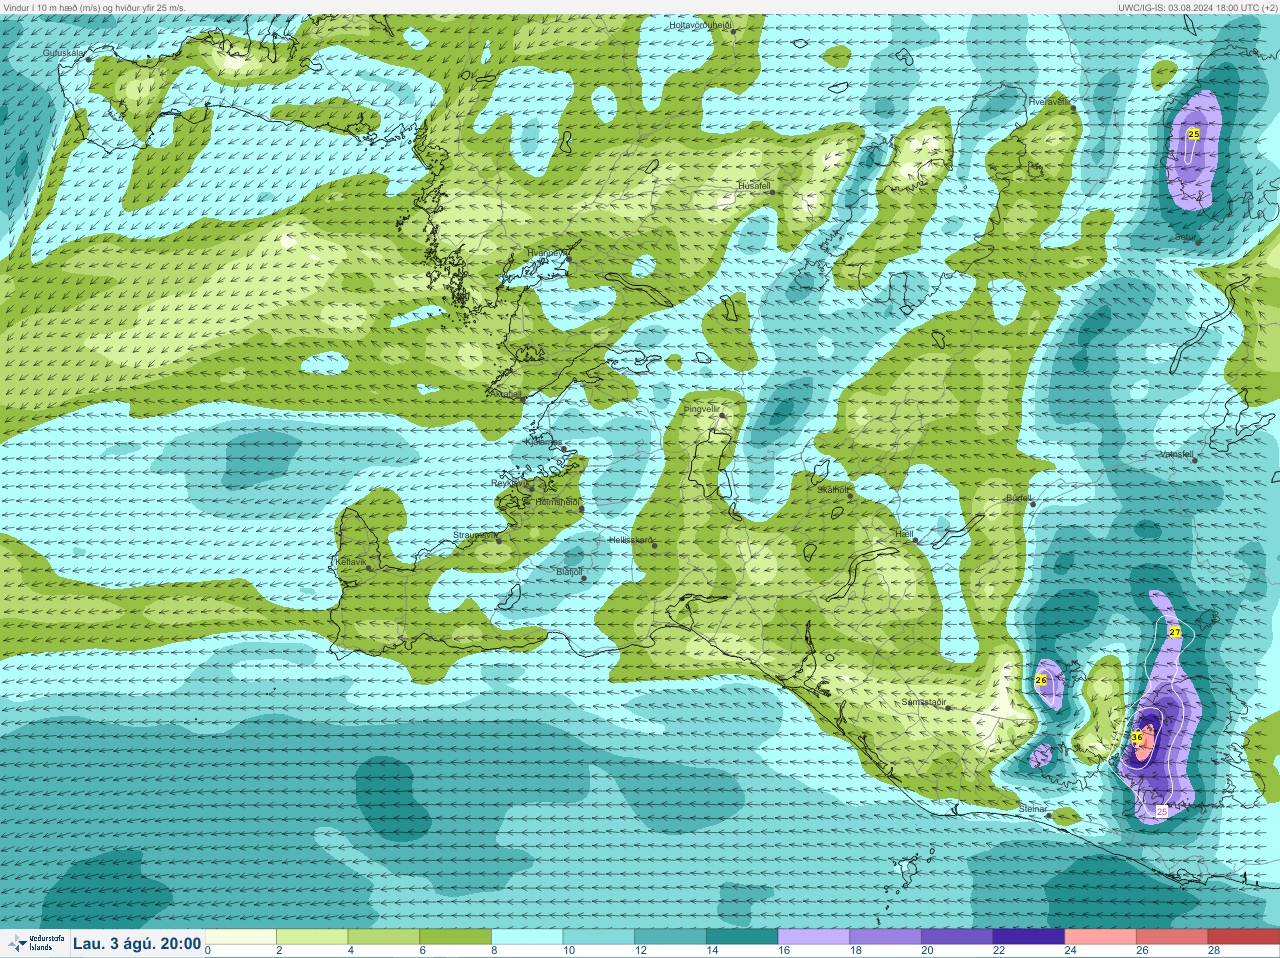The width and height of the screenshot is (1280, 958).
Task: Click the yellow gust marker 36
Action: click(1137, 737)
